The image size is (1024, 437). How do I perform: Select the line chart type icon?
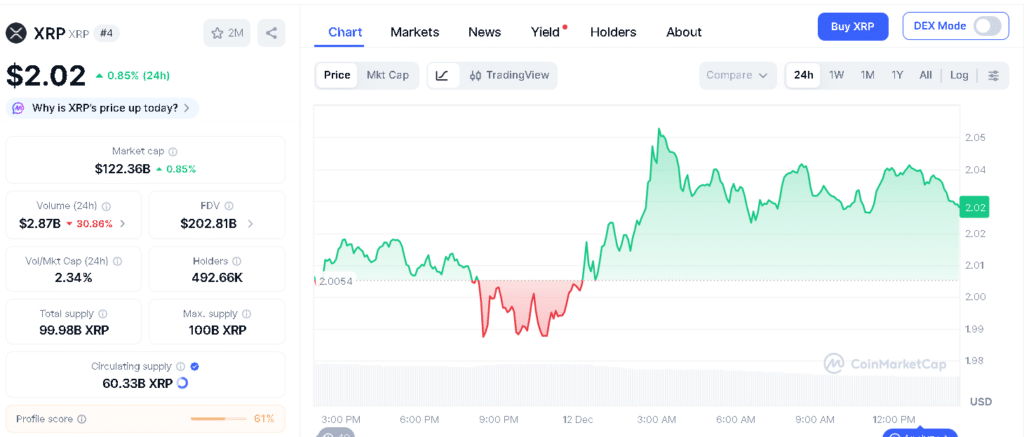pyautogui.click(x=442, y=76)
